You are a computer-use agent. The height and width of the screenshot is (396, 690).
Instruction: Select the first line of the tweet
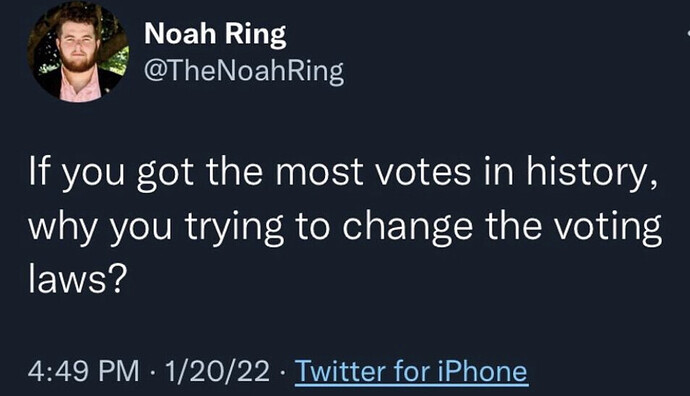[x=343, y=172]
